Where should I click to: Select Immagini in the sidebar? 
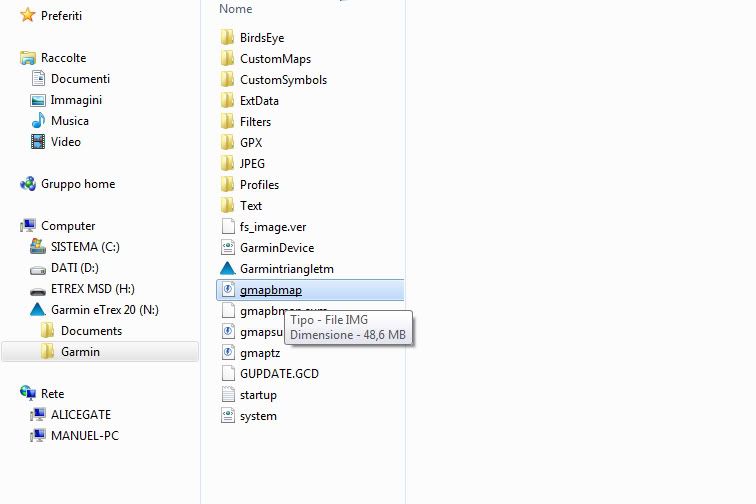tap(76, 100)
